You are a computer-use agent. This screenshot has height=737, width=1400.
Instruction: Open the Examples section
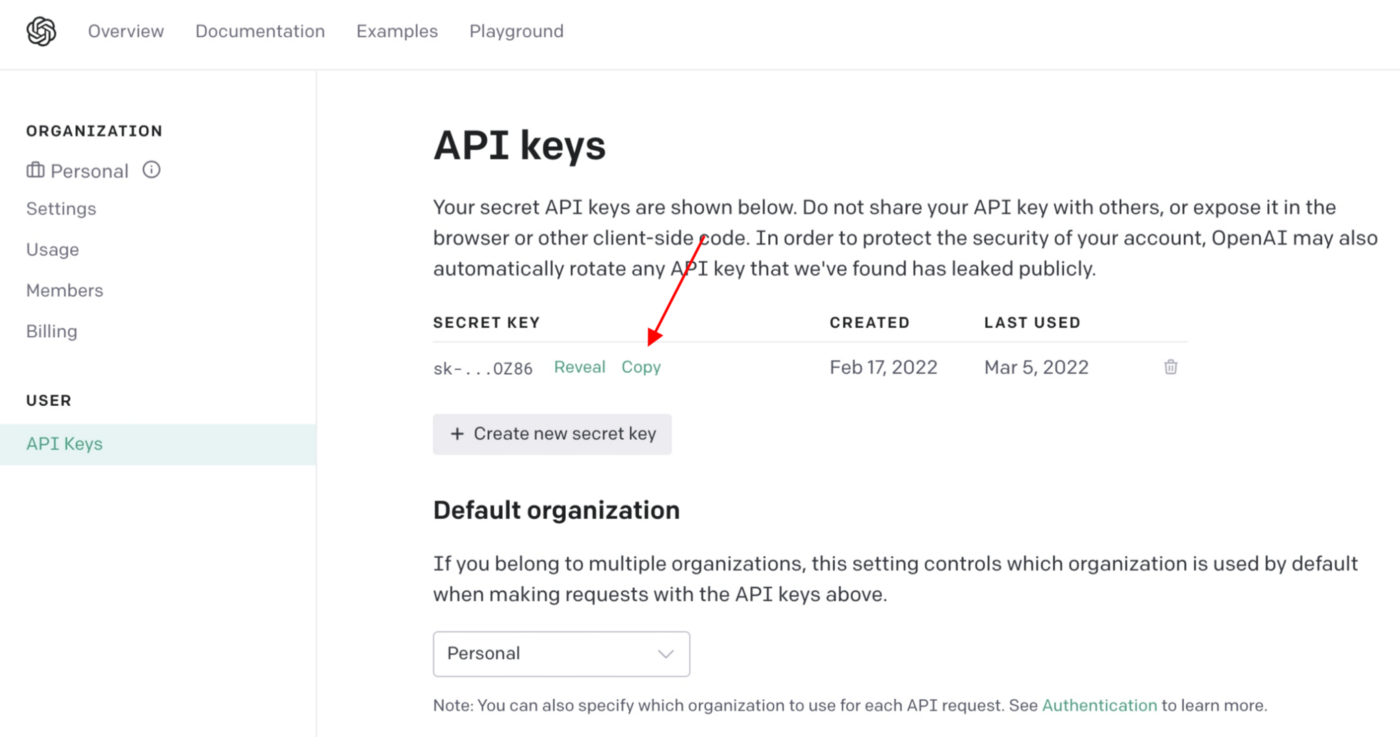click(x=397, y=32)
